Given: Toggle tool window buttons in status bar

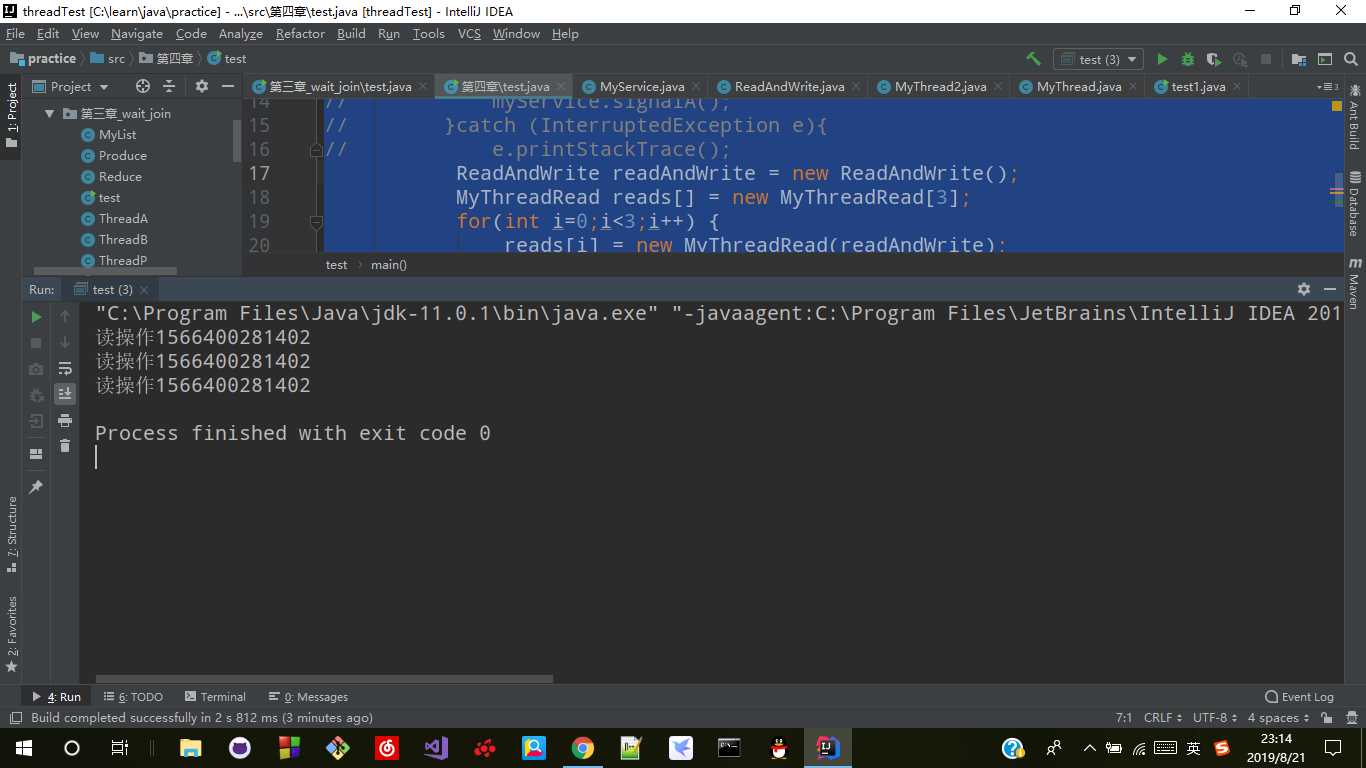Looking at the screenshot, I should click(15, 718).
